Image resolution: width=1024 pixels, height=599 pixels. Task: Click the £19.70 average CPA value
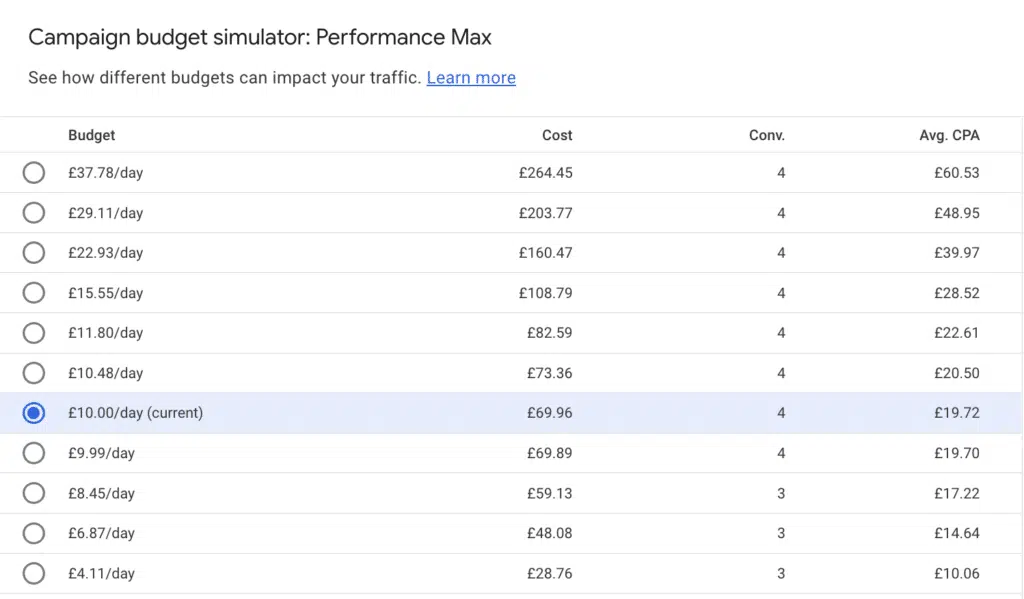957,453
